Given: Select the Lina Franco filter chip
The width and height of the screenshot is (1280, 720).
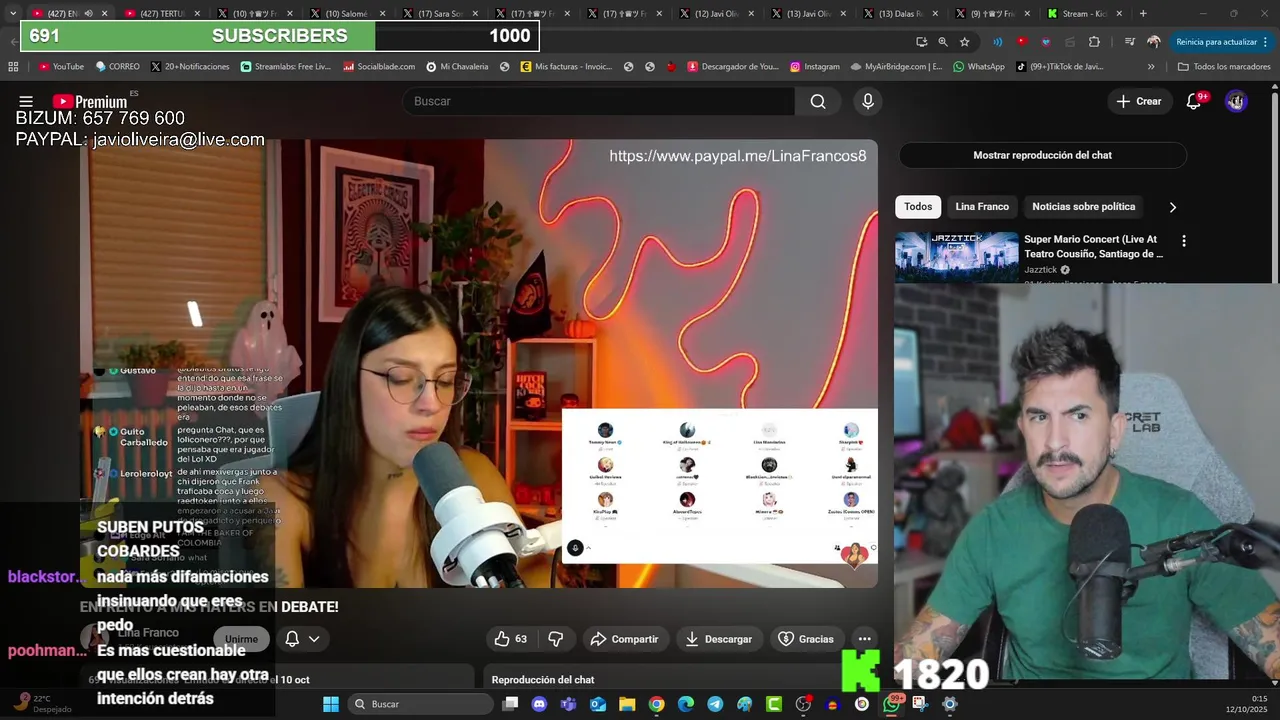Looking at the screenshot, I should [x=982, y=207].
